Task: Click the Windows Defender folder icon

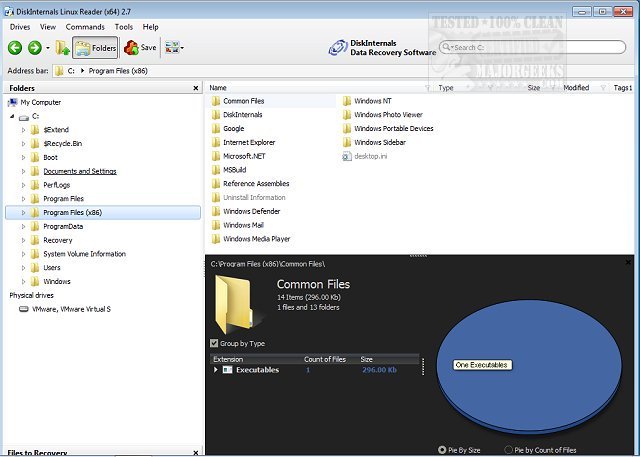Action: pos(216,211)
